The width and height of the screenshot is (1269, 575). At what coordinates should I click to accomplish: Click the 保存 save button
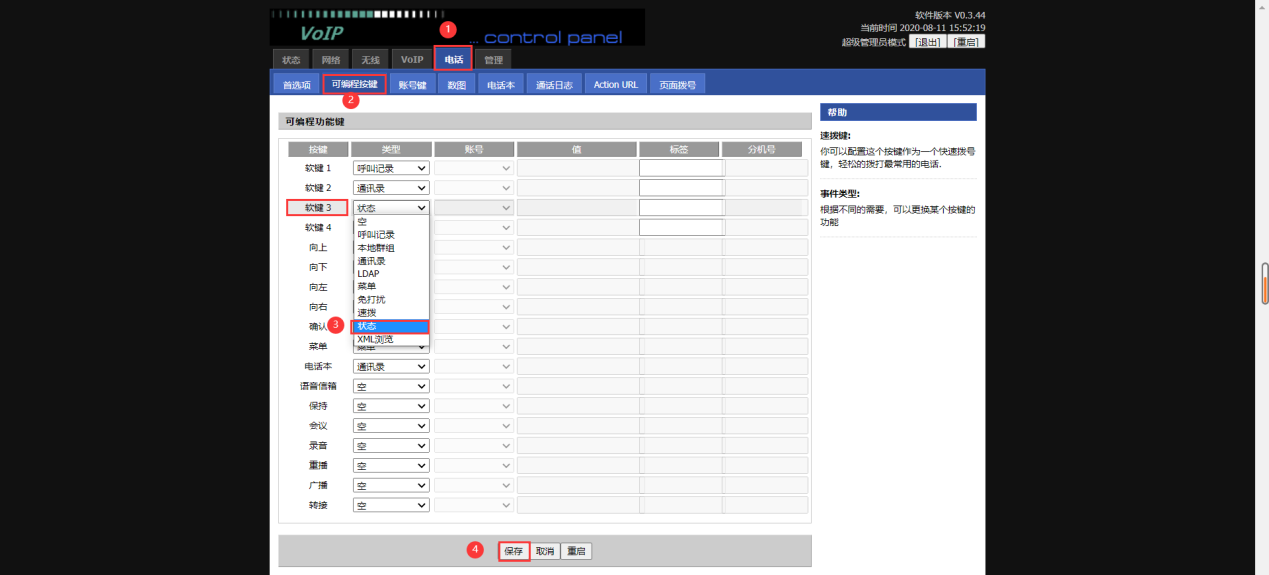513,551
